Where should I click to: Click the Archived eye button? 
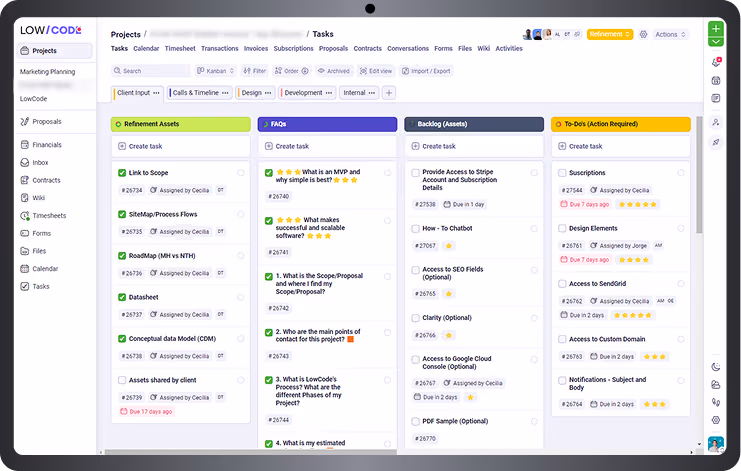334,71
